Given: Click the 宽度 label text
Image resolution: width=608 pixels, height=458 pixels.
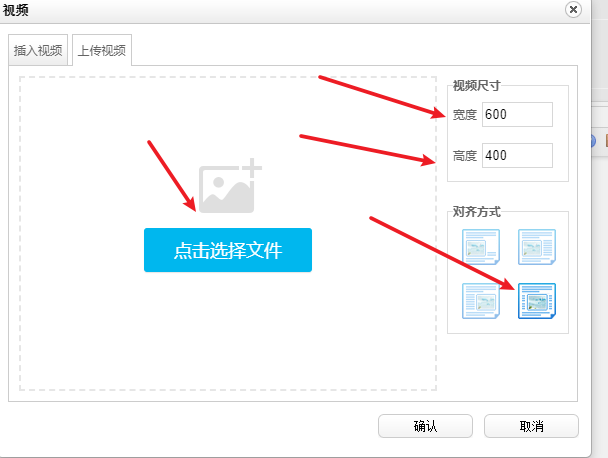Looking at the screenshot, I should click(465, 115).
